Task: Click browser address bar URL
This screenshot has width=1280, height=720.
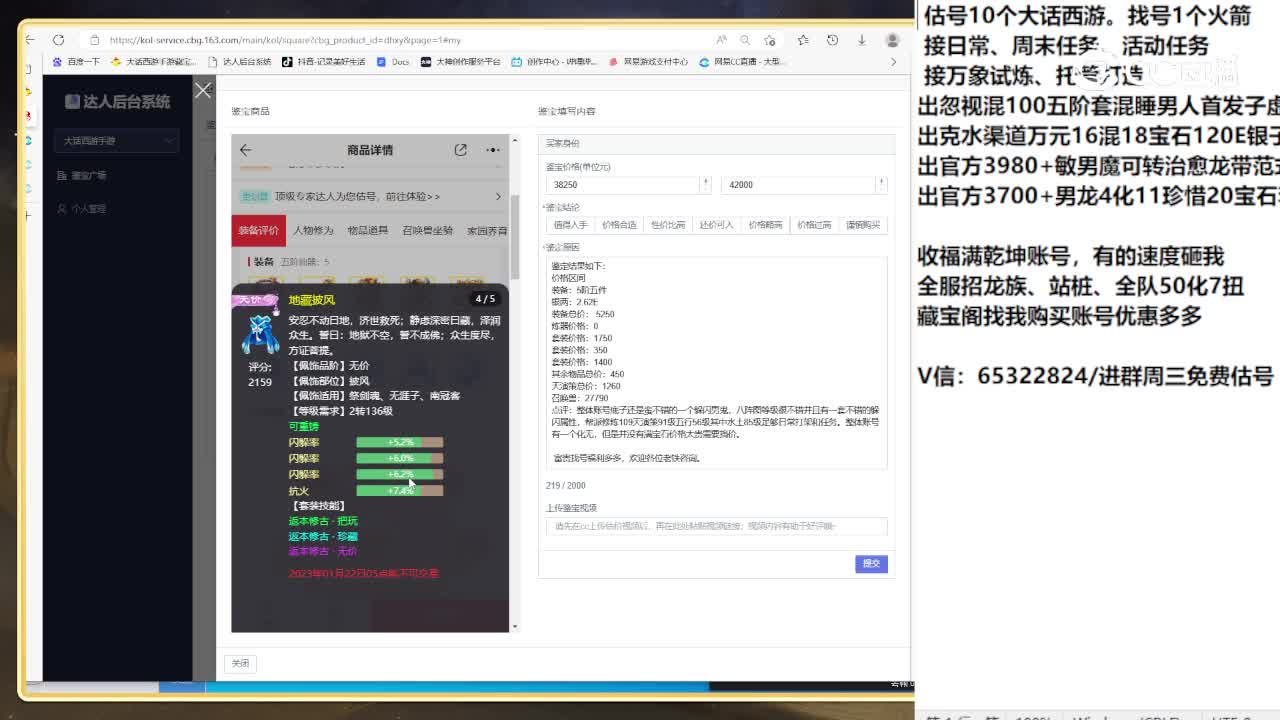Action: coord(285,40)
